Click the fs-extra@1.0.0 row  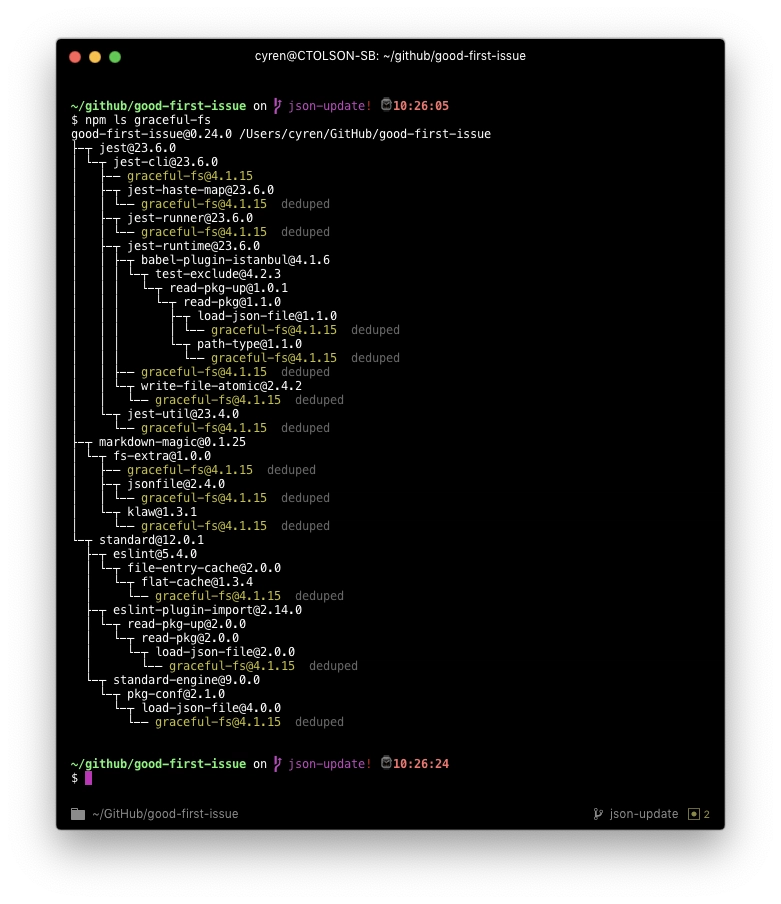(x=162, y=456)
